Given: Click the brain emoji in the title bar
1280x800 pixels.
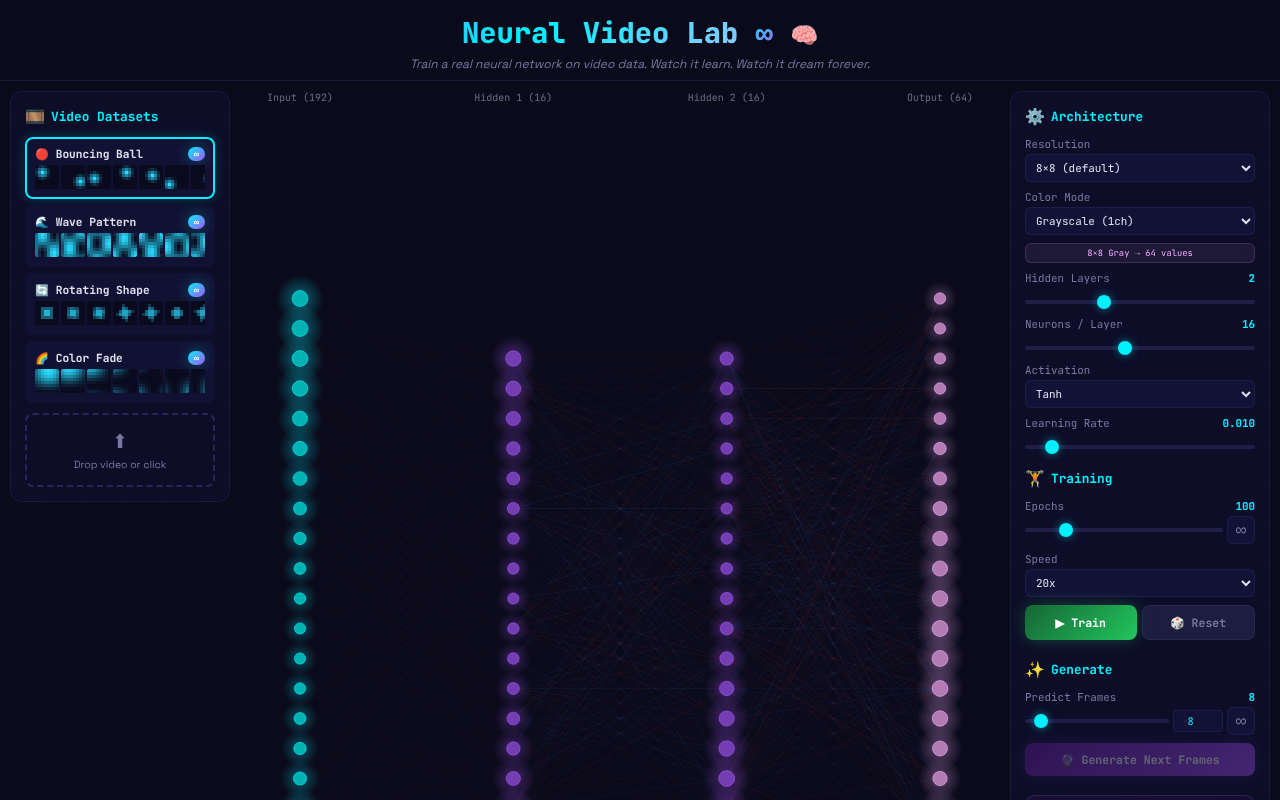Looking at the screenshot, I should (x=802, y=33).
